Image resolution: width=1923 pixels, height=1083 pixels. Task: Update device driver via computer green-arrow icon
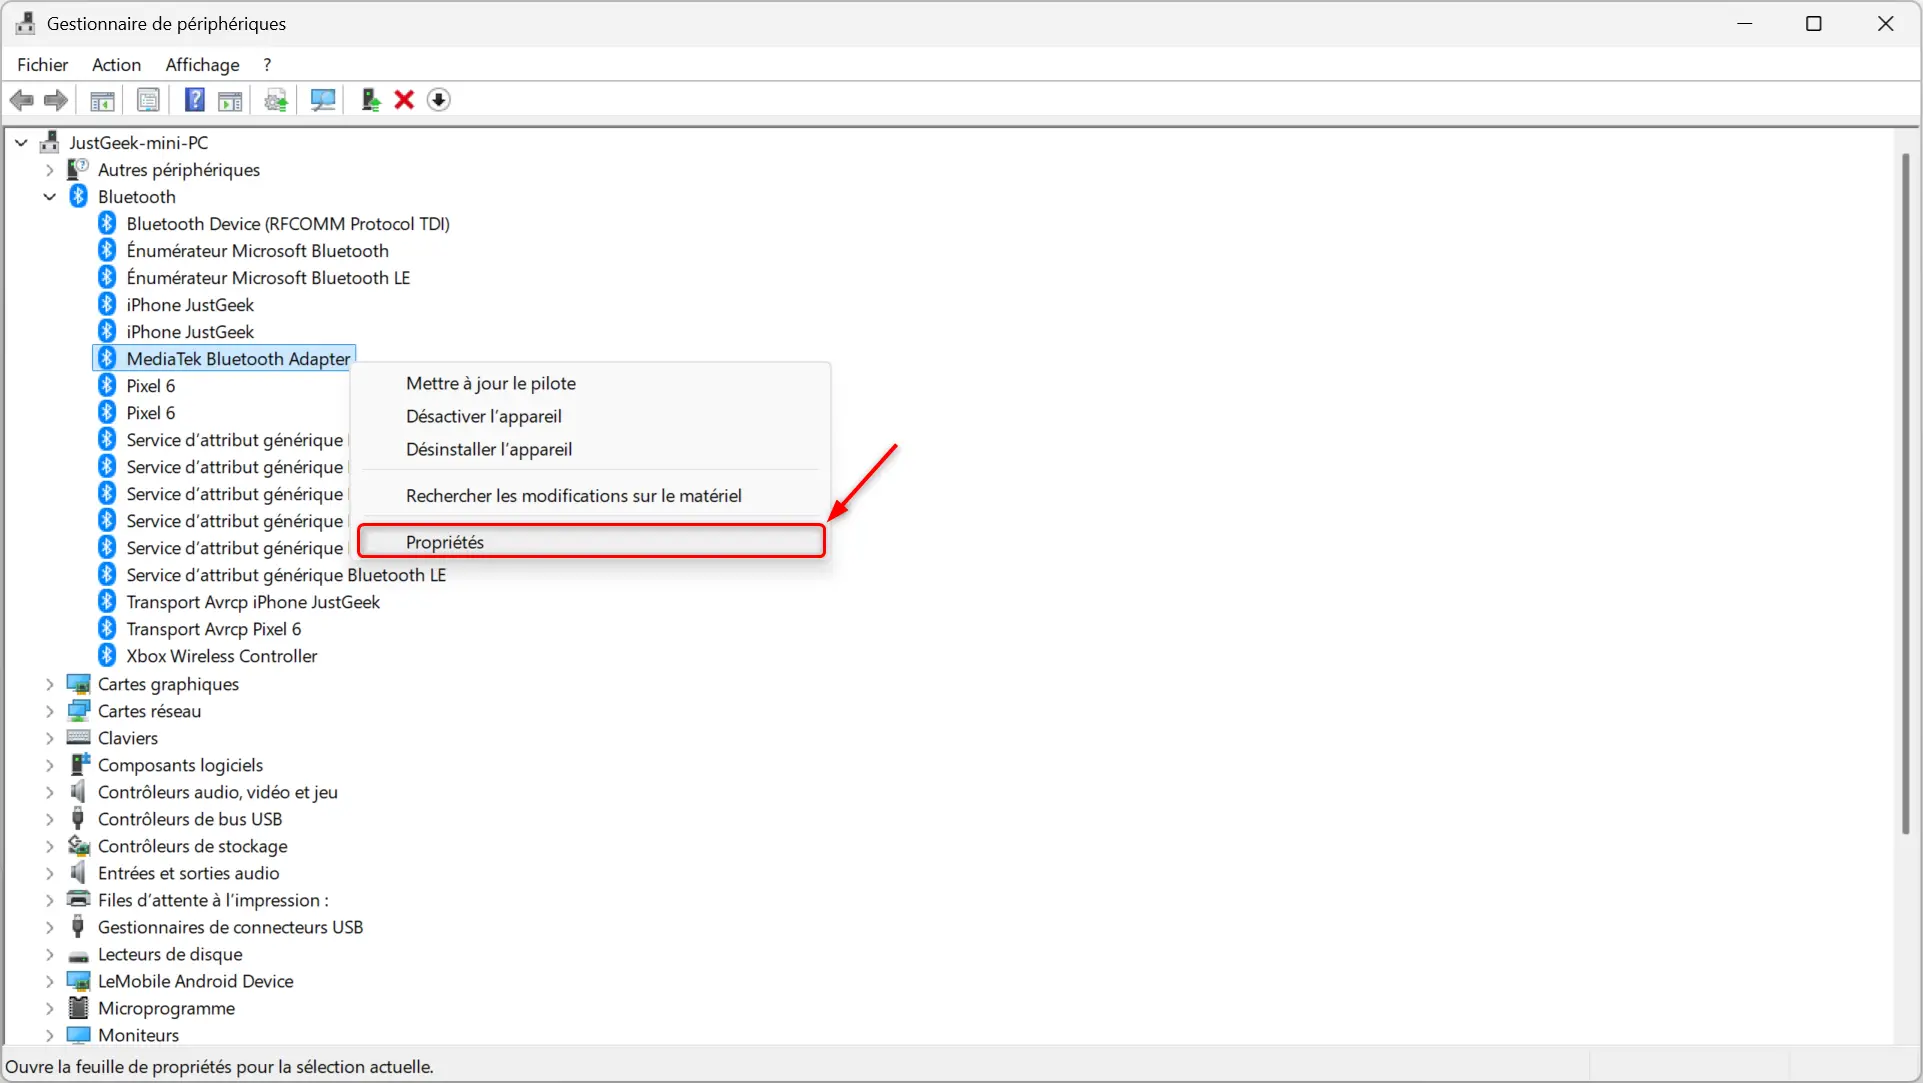click(370, 100)
